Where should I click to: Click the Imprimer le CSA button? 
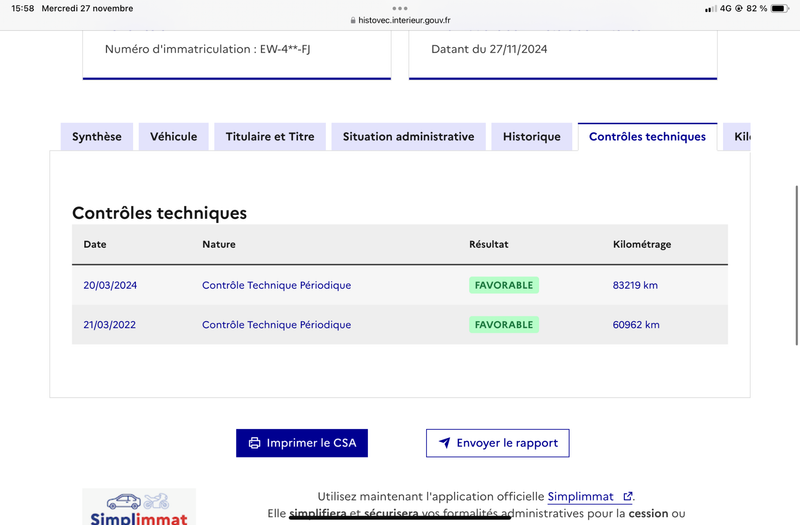click(302, 443)
